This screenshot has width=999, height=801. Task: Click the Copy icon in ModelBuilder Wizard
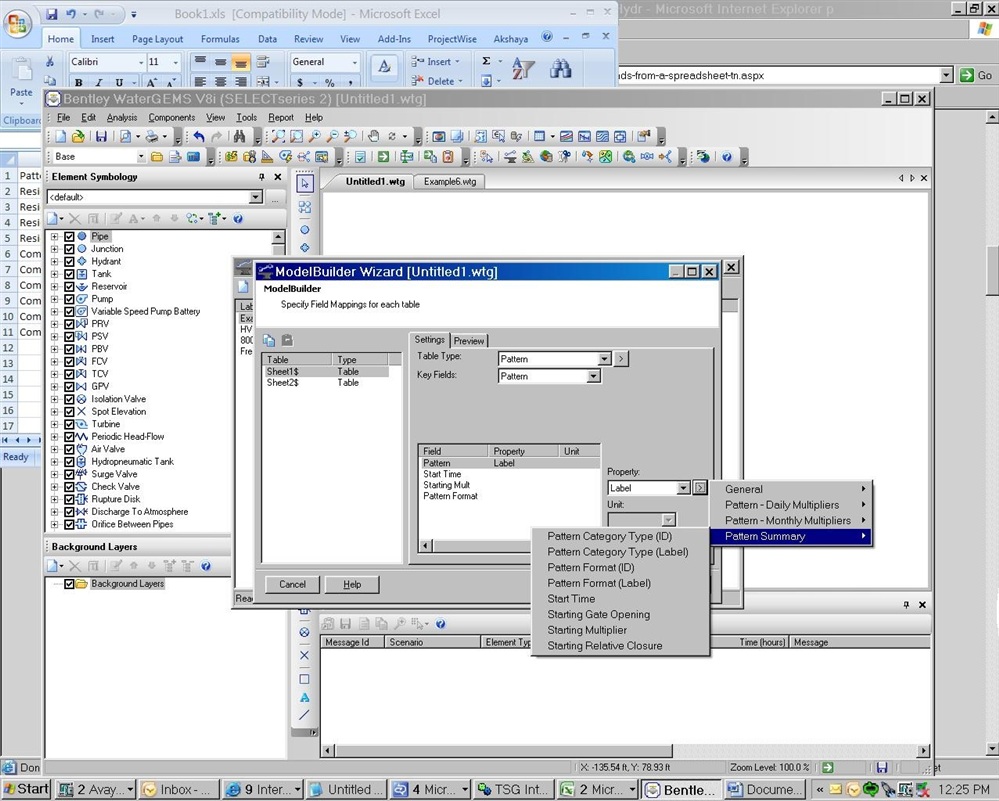(x=269, y=340)
